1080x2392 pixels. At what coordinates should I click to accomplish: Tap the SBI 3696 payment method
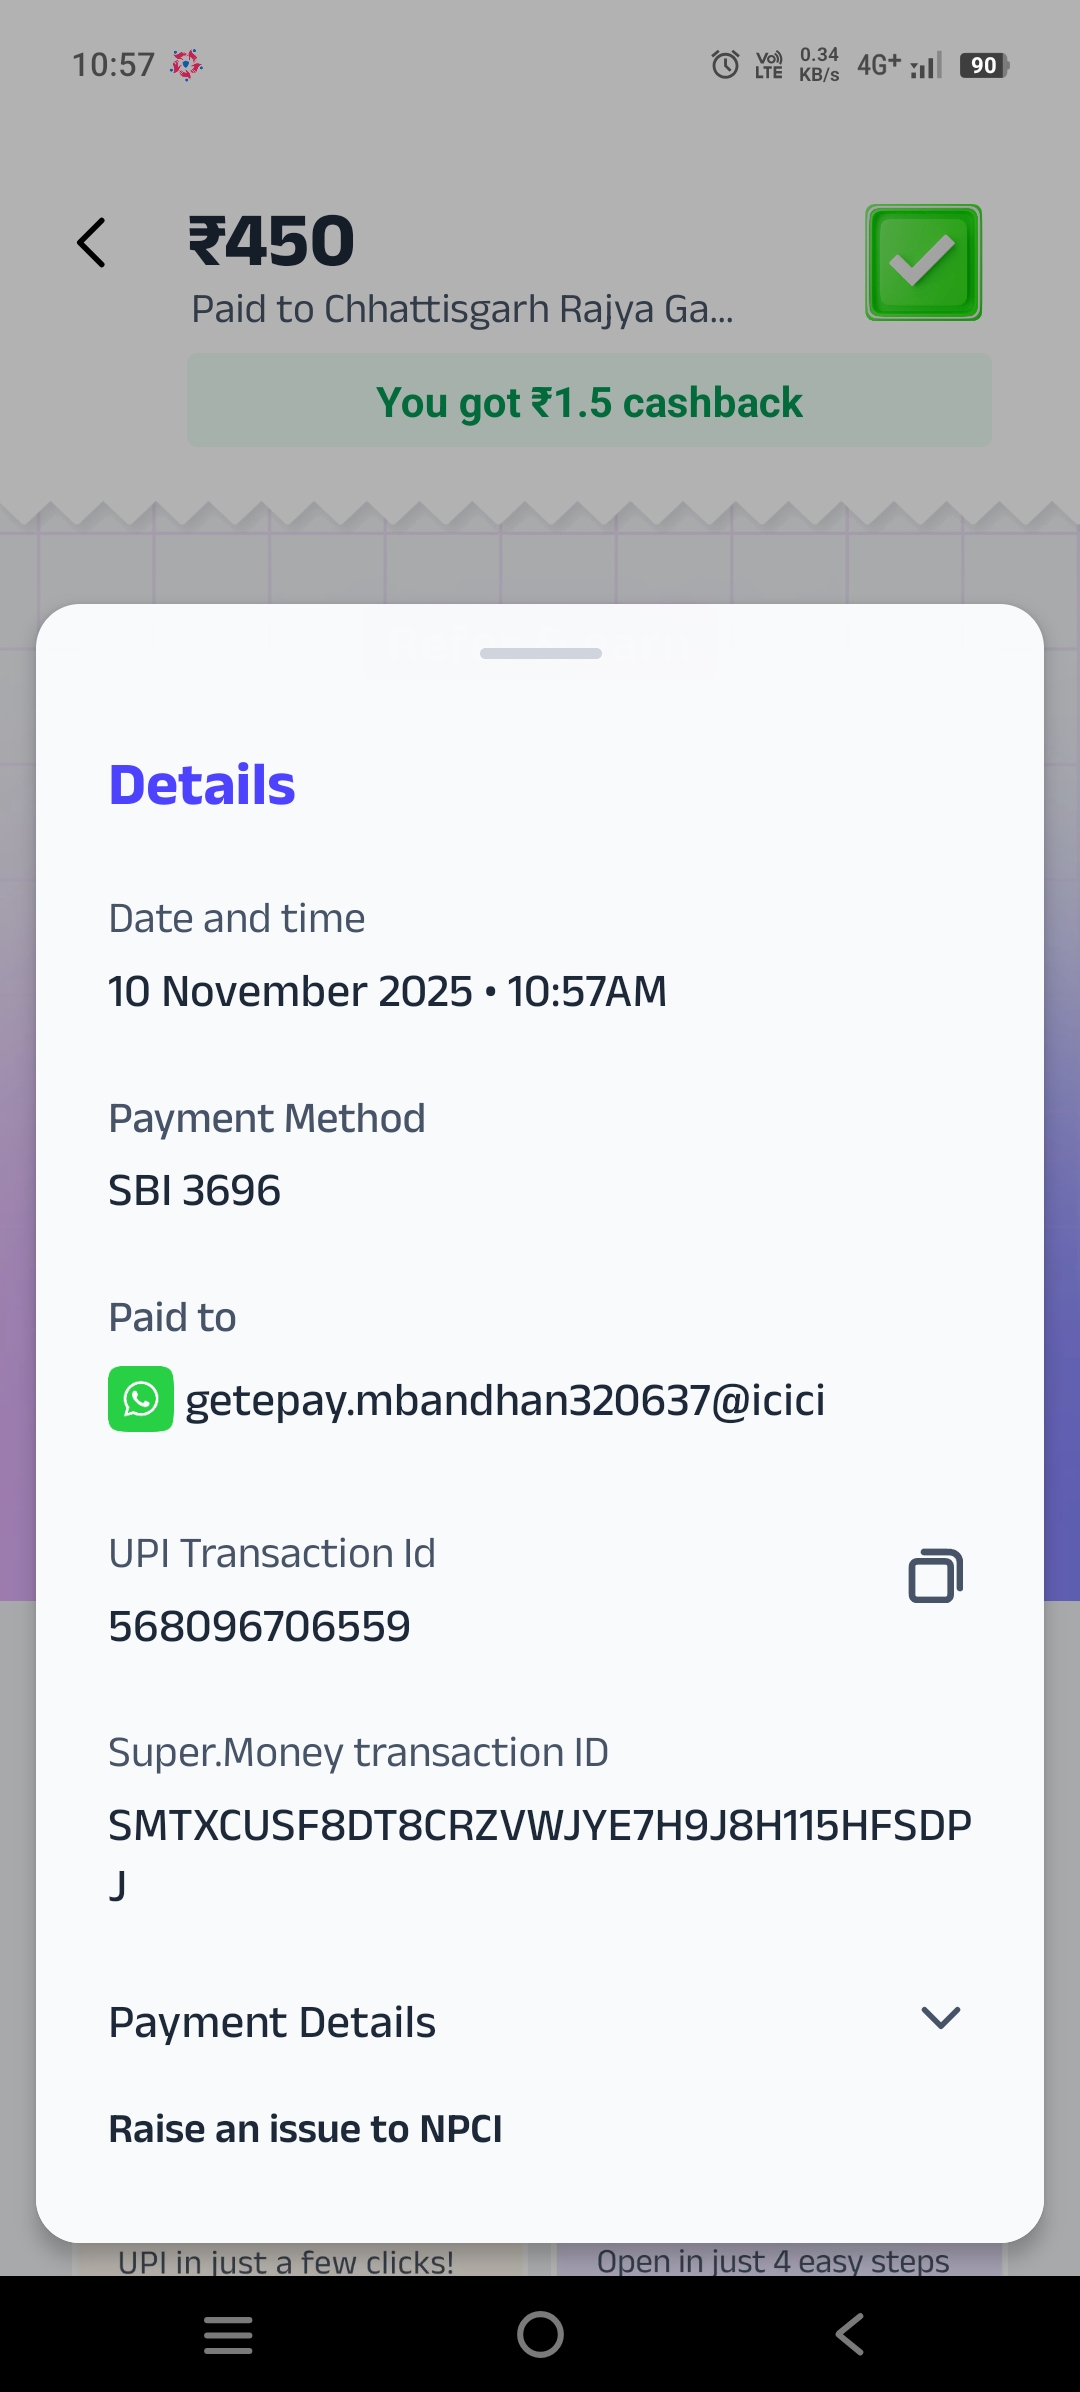(x=195, y=1191)
